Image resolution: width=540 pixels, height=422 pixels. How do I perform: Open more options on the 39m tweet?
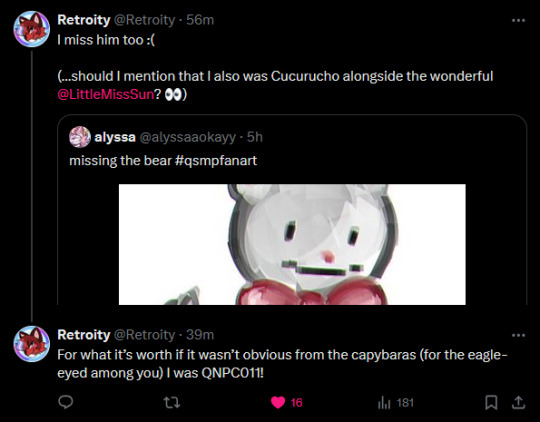[x=518, y=335]
